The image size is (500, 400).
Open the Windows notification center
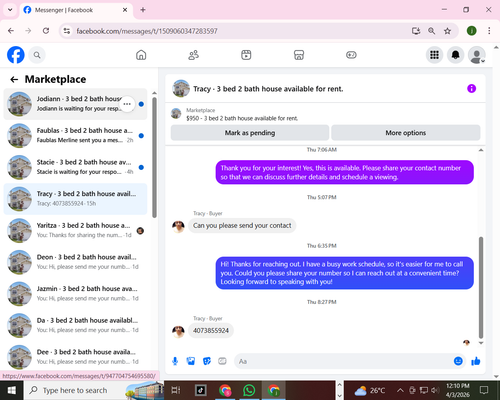484,390
